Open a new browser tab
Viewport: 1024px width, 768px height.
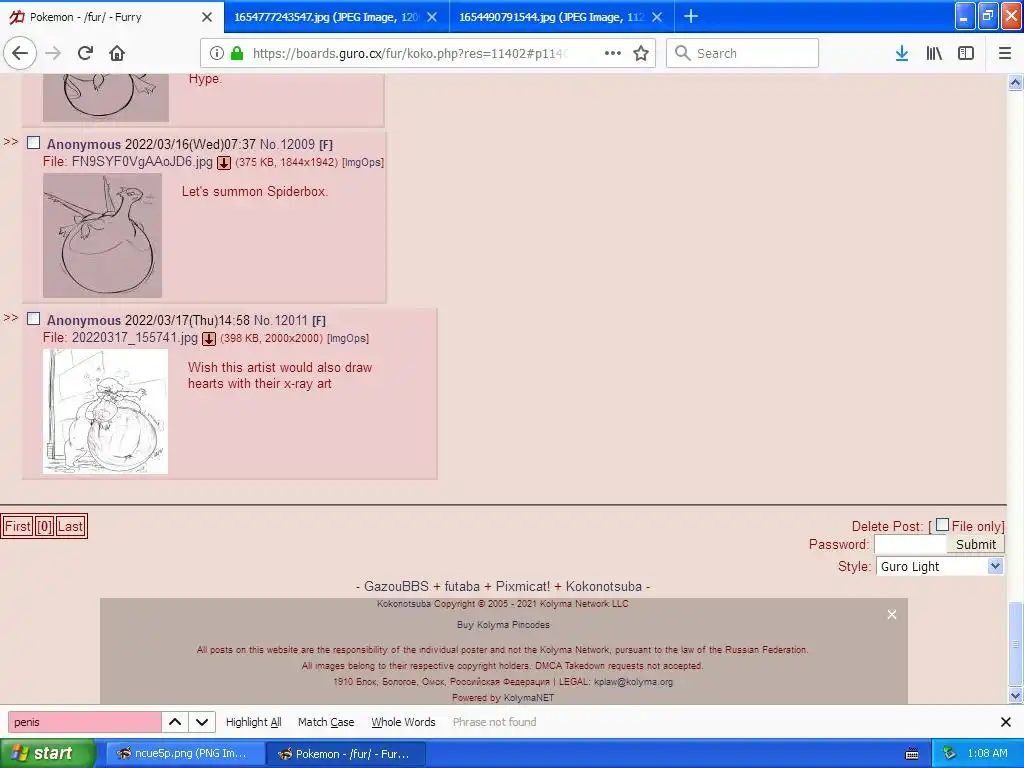point(690,16)
